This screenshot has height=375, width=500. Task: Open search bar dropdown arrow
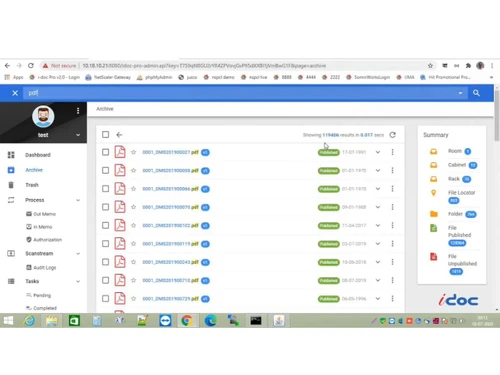coord(460,93)
